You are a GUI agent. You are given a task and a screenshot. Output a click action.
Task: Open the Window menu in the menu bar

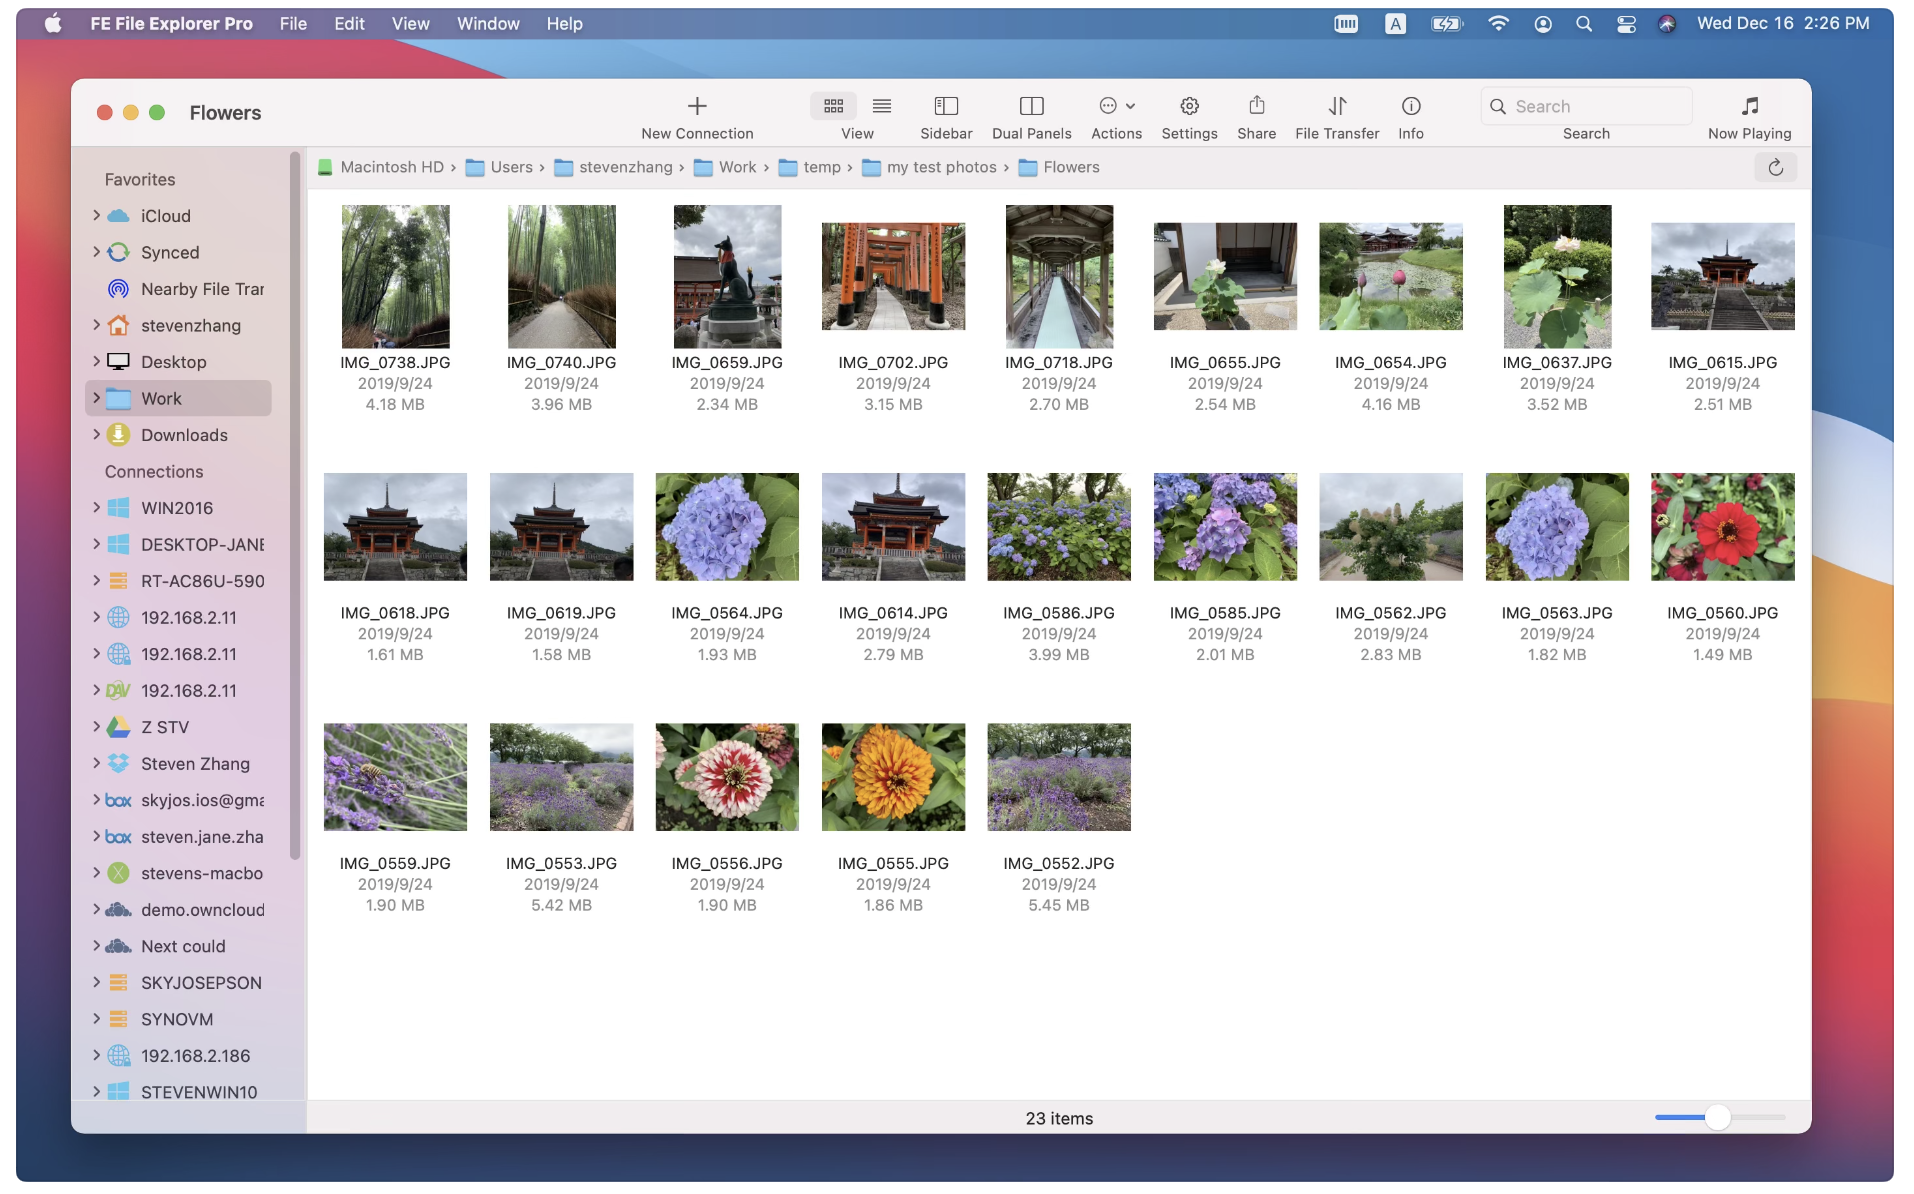point(488,24)
